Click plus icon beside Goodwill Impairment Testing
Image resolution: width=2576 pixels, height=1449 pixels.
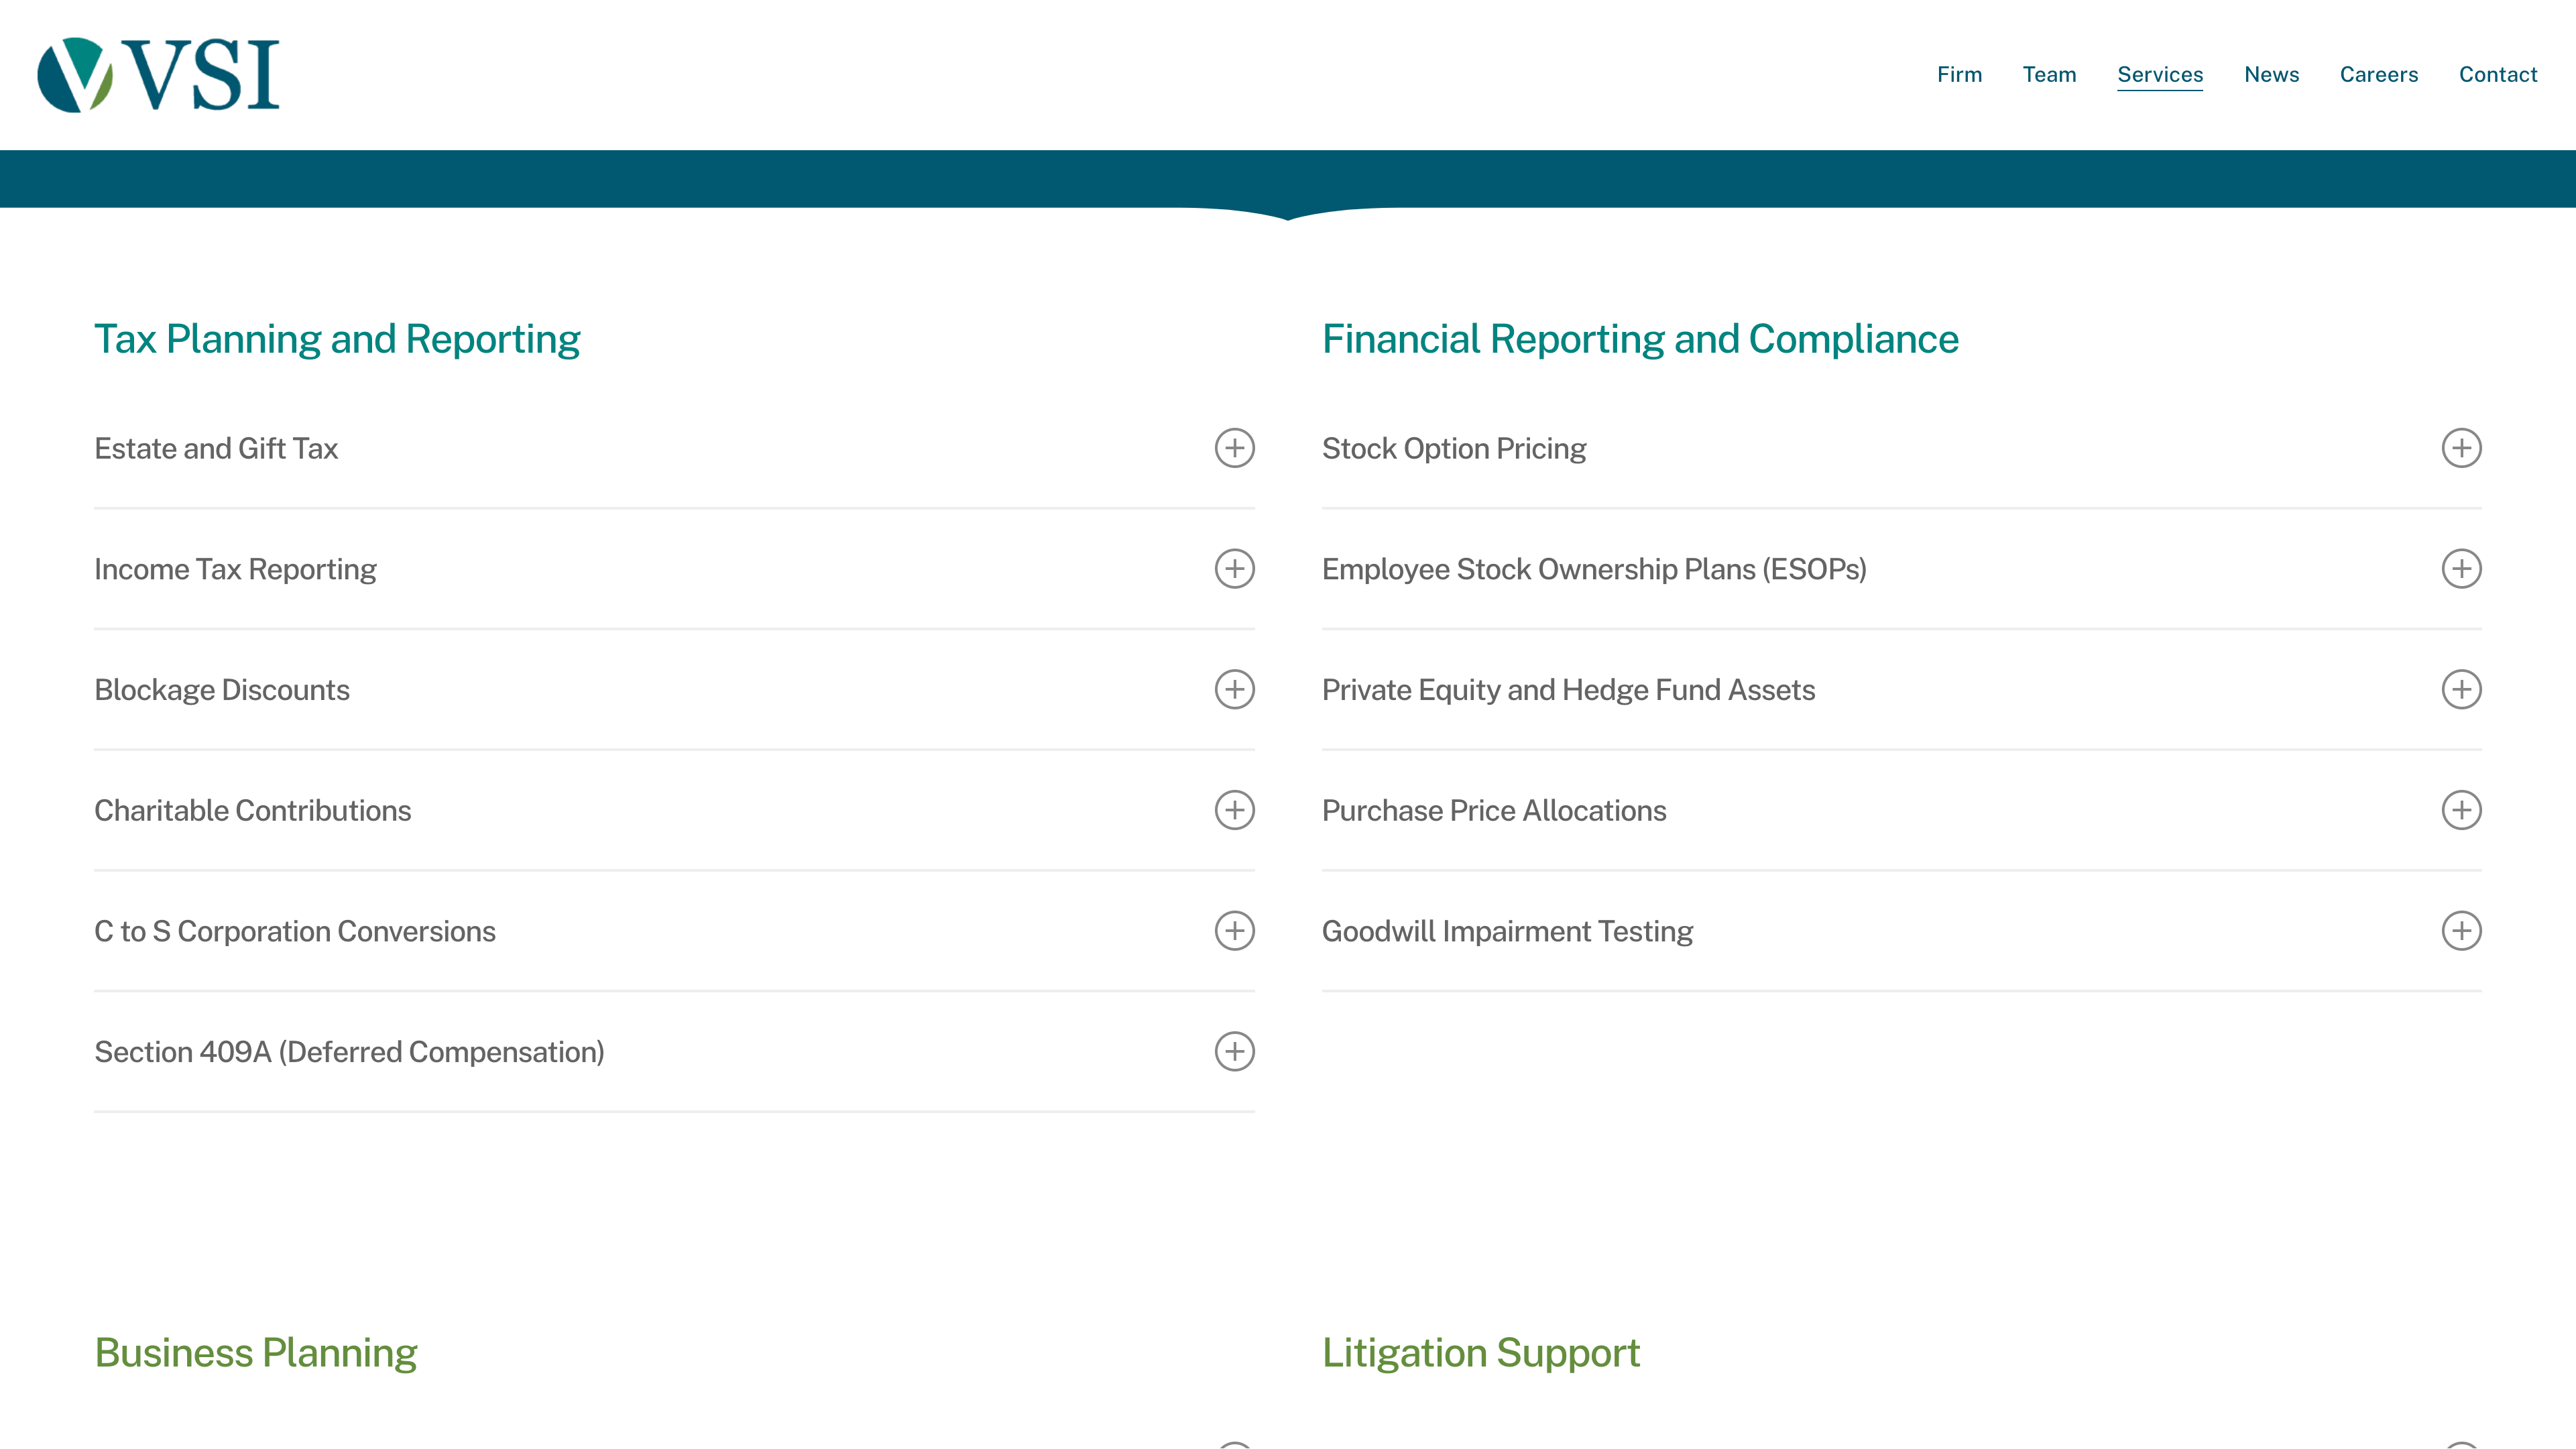[x=2461, y=931]
